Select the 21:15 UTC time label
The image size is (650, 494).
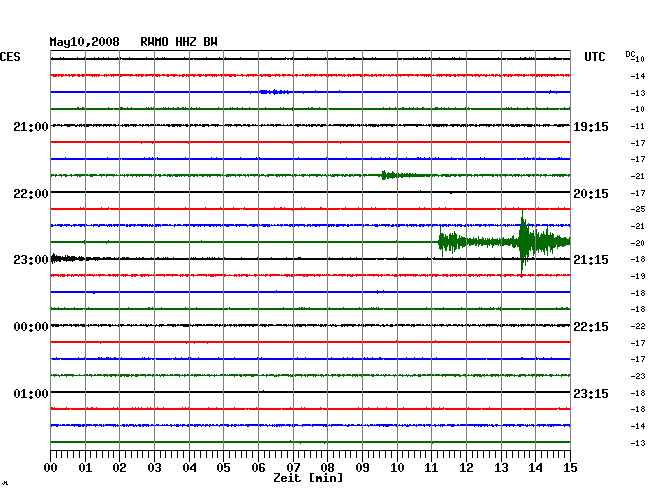(591, 260)
